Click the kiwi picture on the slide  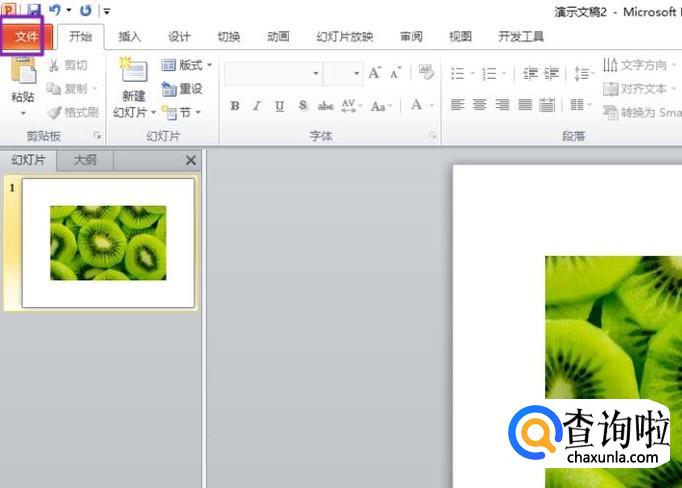tap(613, 372)
